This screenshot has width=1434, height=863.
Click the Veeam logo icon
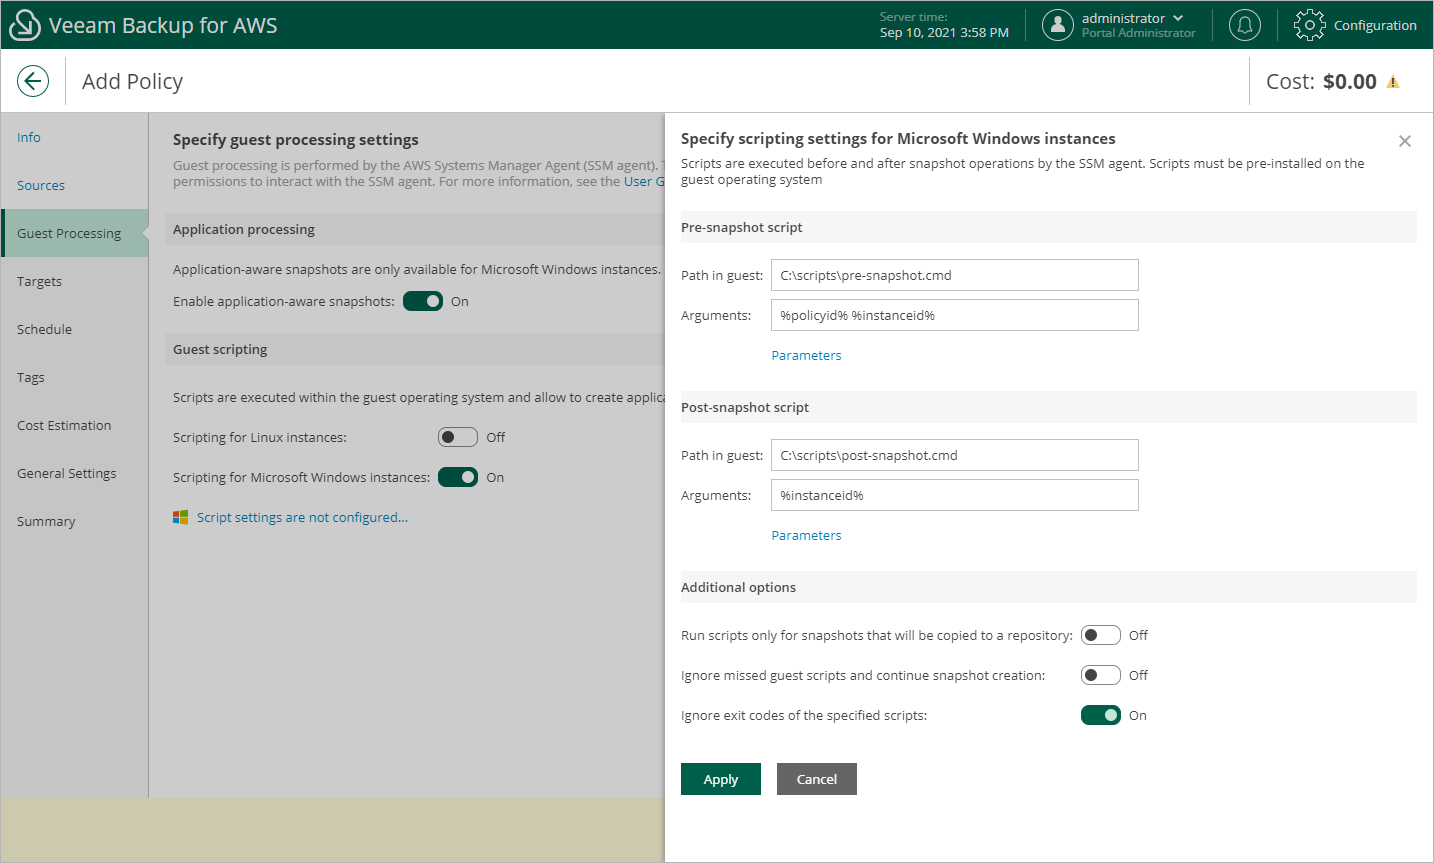pos(24,25)
